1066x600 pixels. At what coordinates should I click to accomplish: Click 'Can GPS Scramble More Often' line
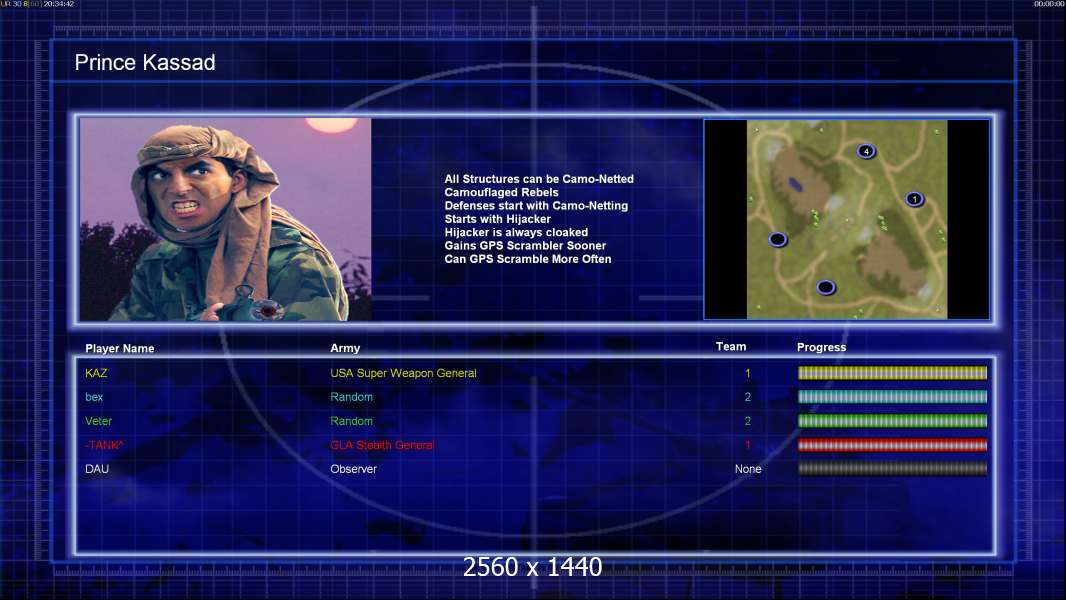528,259
